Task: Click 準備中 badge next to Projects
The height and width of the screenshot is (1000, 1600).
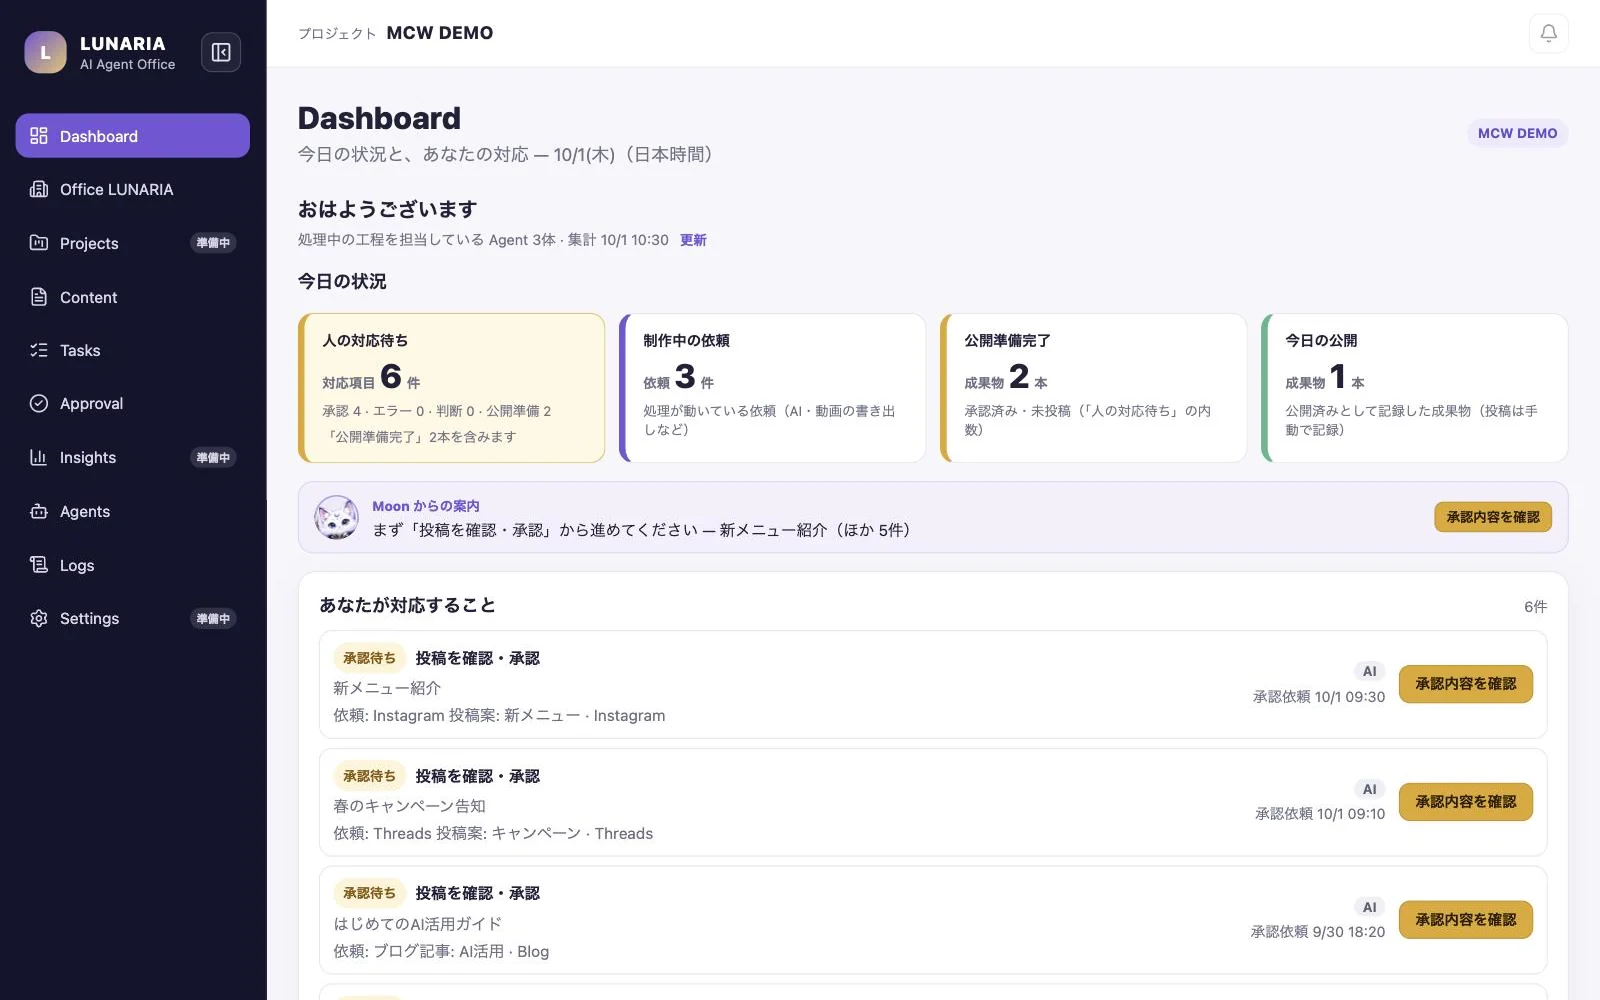Action: click(213, 243)
